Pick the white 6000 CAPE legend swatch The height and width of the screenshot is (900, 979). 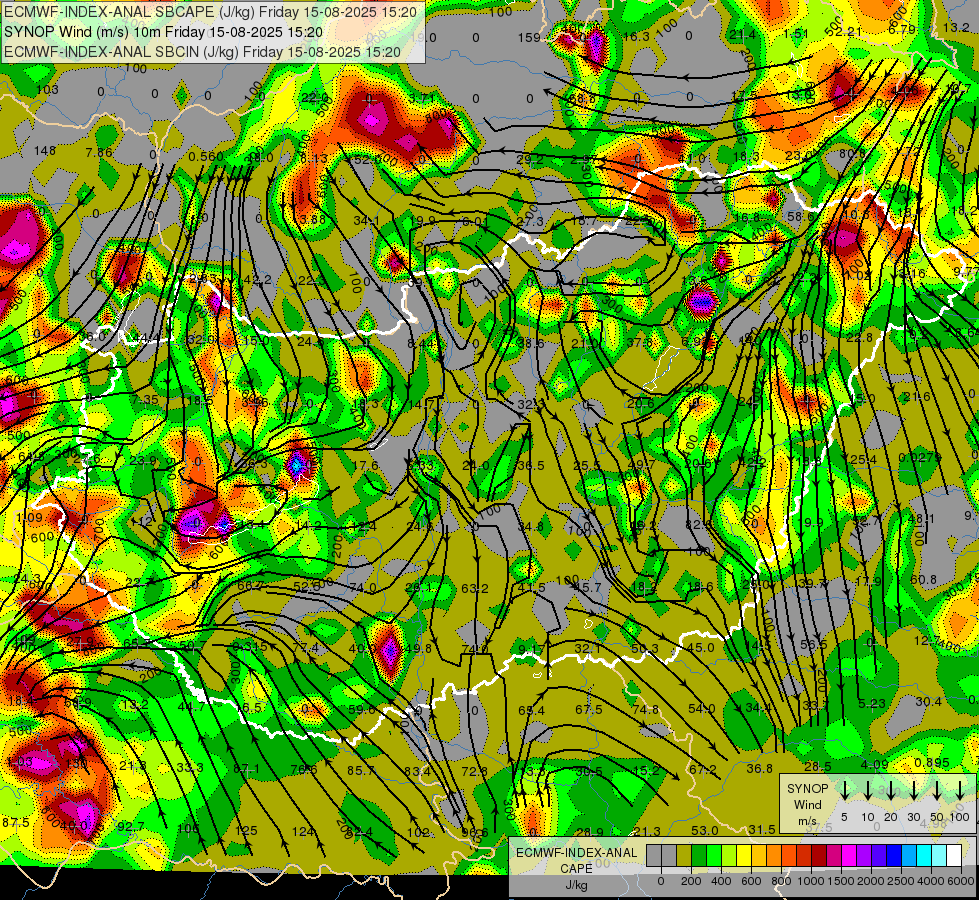[x=954, y=855]
